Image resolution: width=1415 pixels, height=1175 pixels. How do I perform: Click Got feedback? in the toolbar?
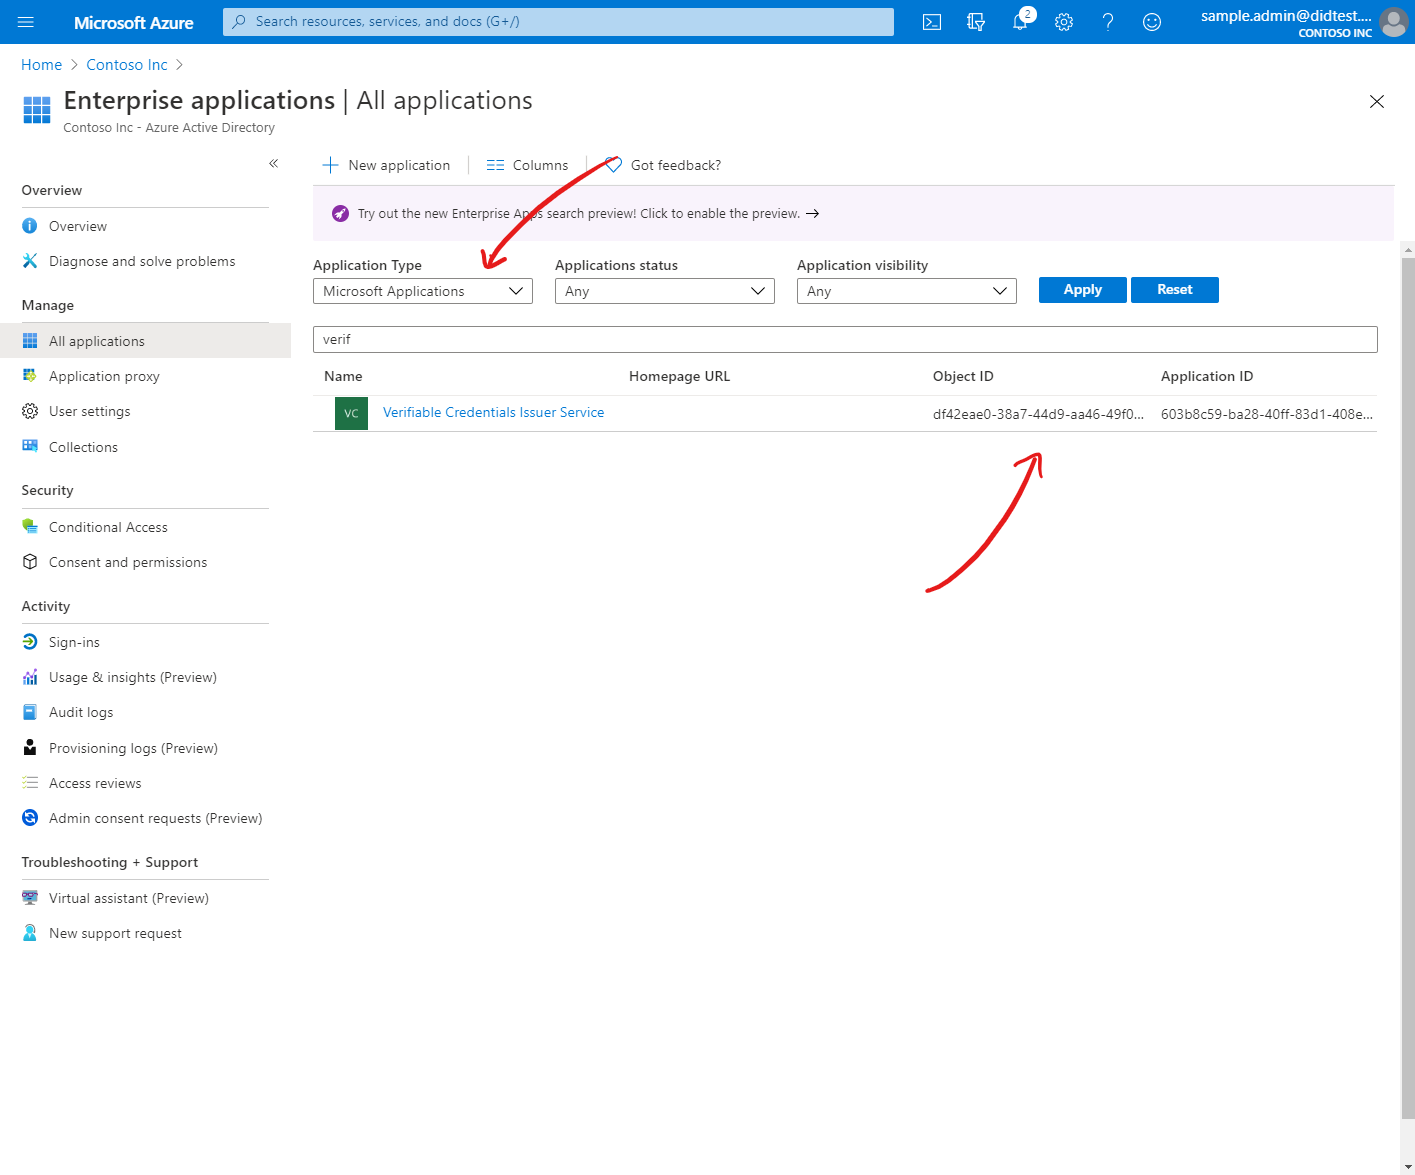pos(663,165)
